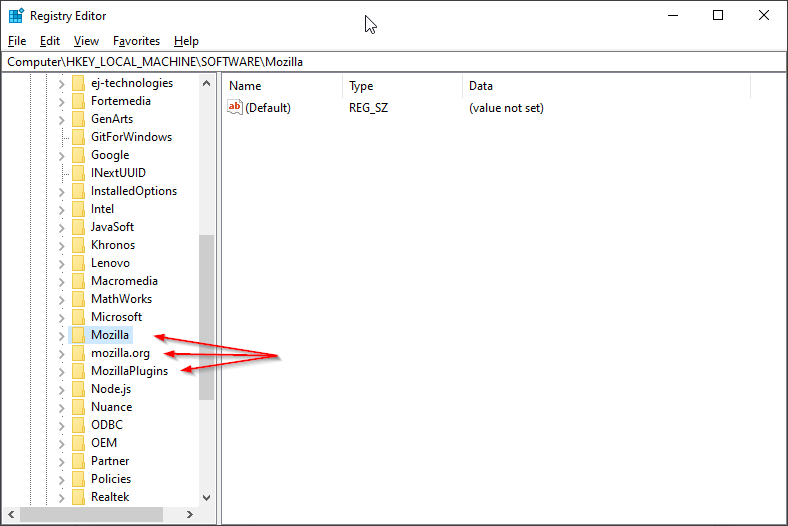Click the tree horizontal scrollbar thumb
The height and width of the screenshot is (526, 788).
tap(91, 514)
